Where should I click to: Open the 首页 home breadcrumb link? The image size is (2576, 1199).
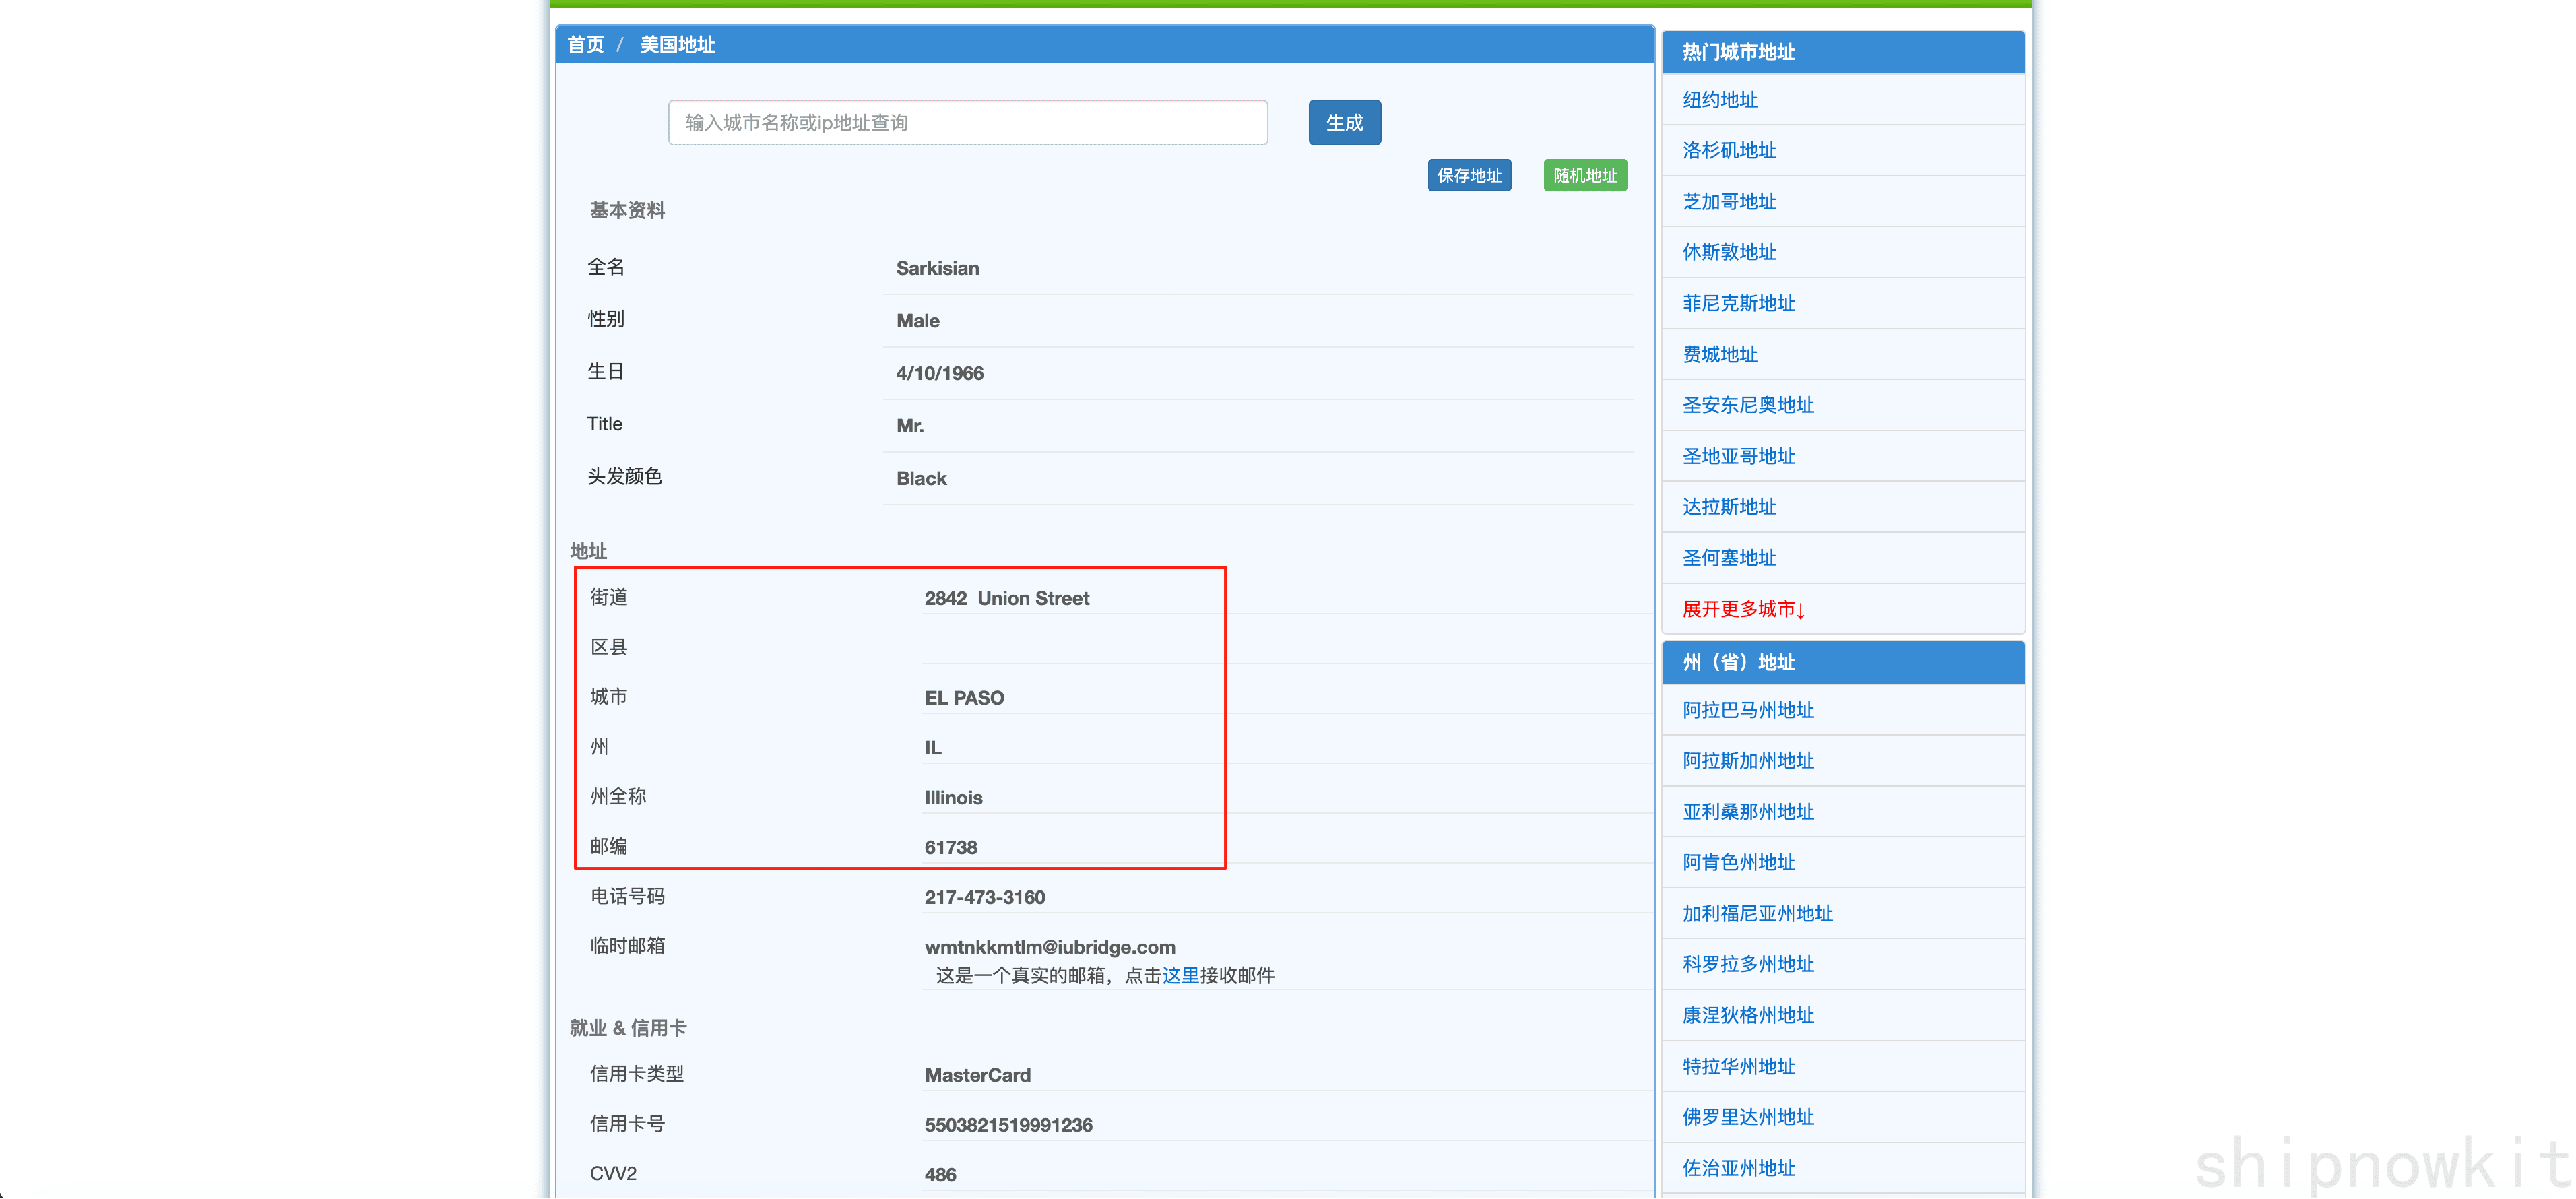coord(585,45)
